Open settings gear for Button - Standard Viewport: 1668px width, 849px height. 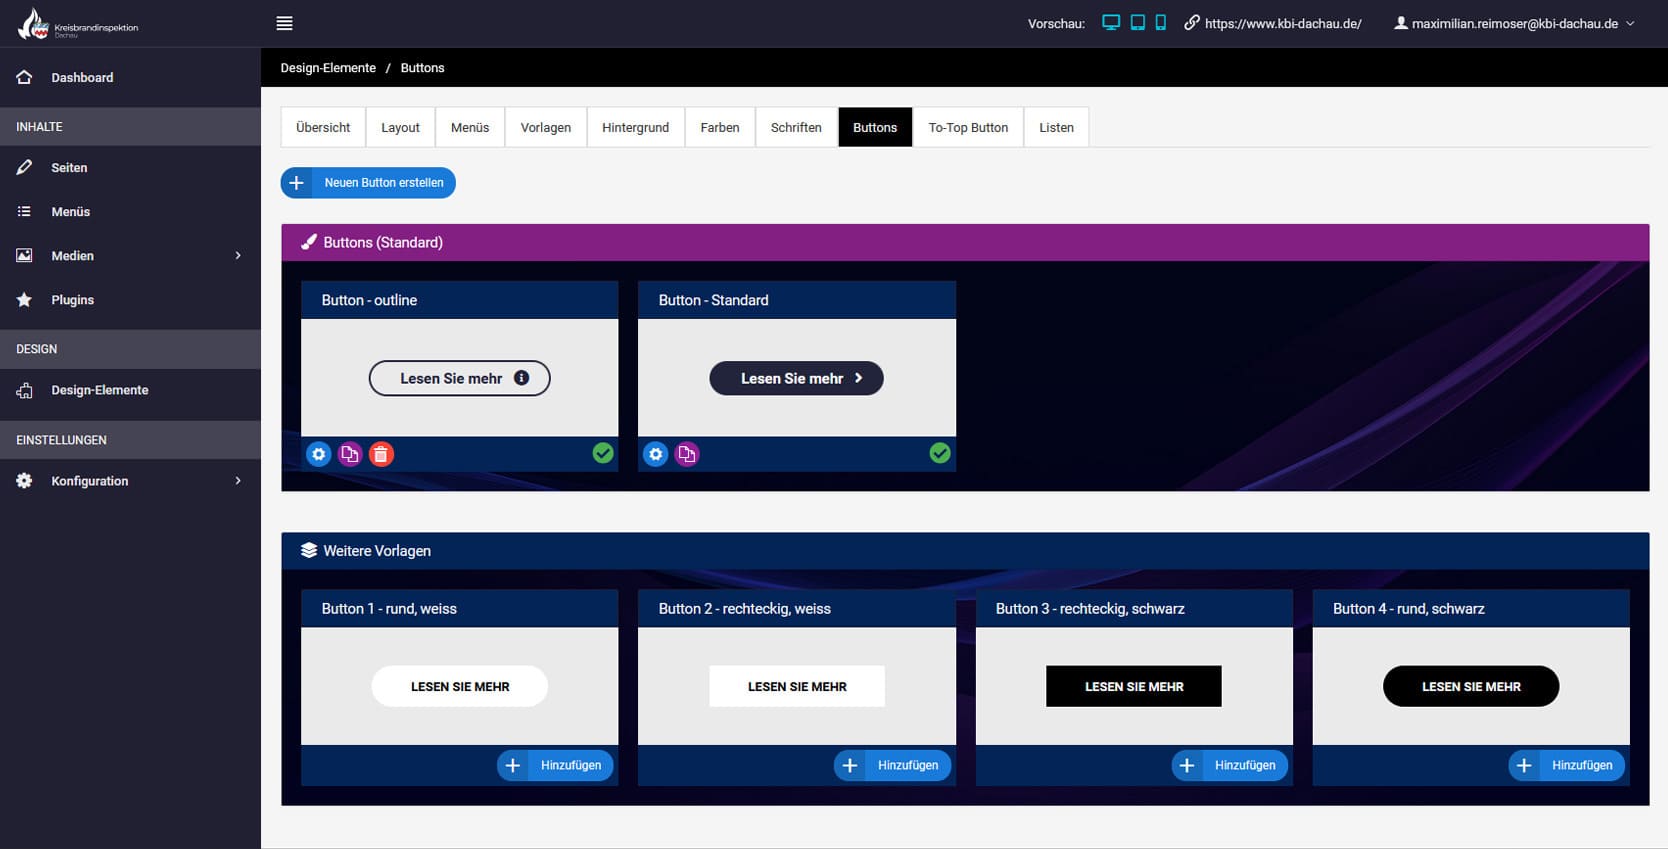click(655, 454)
